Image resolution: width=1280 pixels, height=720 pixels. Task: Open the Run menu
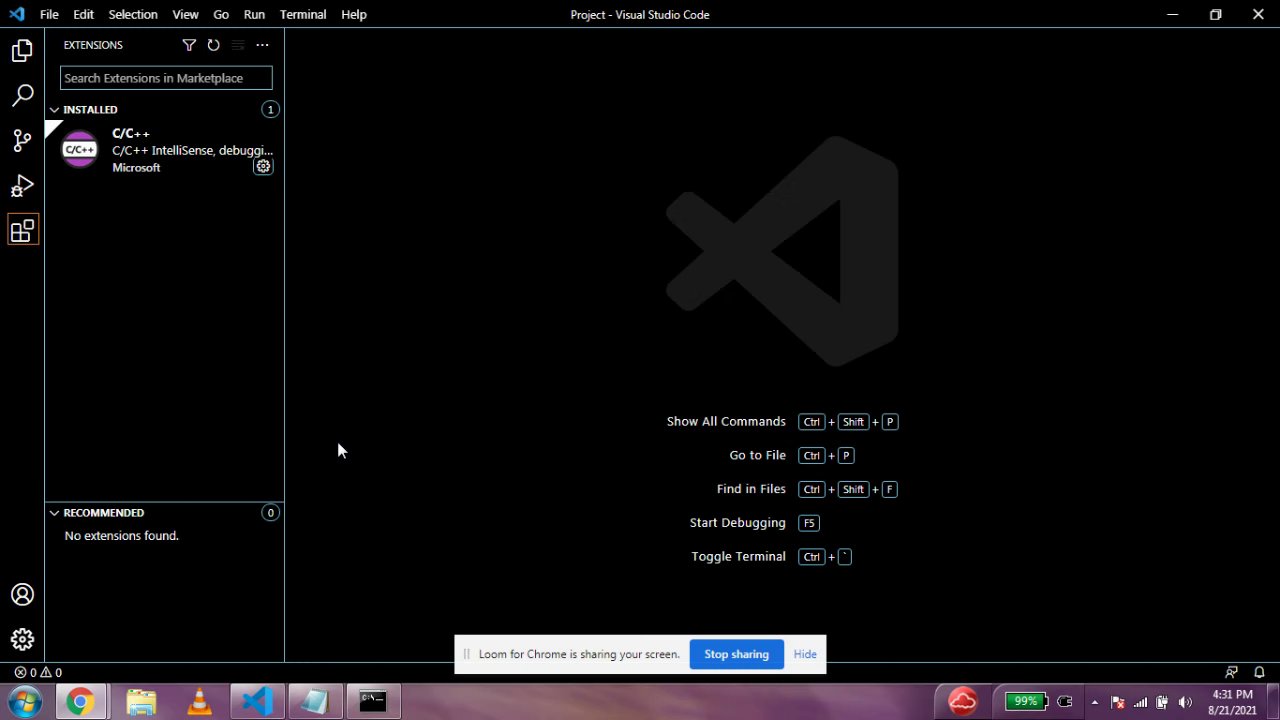254,14
